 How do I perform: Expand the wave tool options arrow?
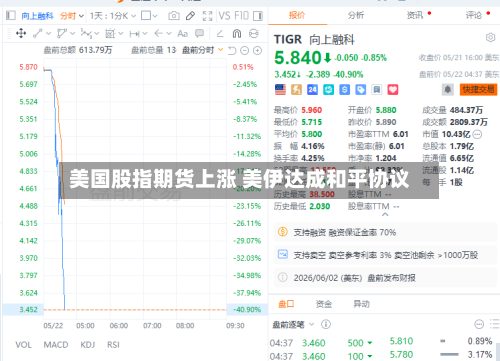click(97, 33)
